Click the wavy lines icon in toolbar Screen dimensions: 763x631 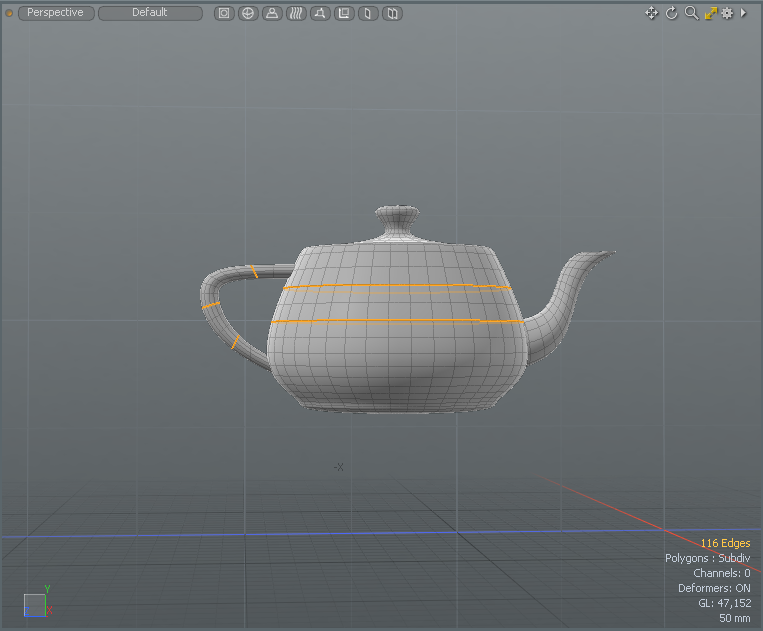tap(296, 13)
